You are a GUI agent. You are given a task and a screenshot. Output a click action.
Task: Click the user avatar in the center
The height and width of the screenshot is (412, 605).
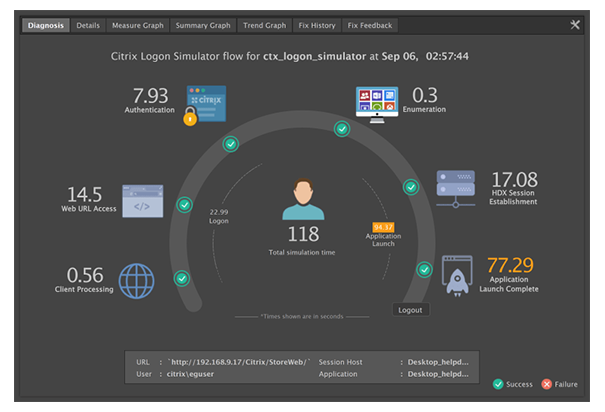tap(303, 199)
